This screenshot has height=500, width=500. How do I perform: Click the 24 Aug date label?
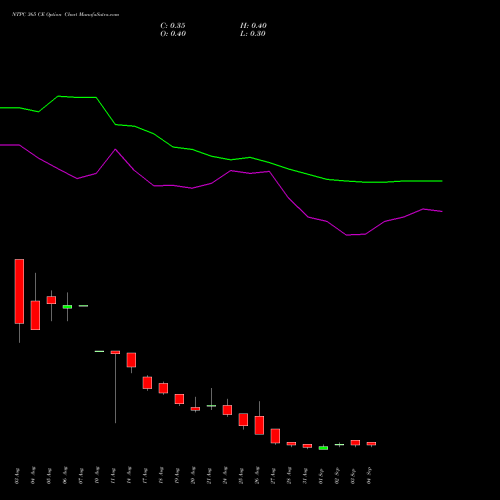click(225, 476)
